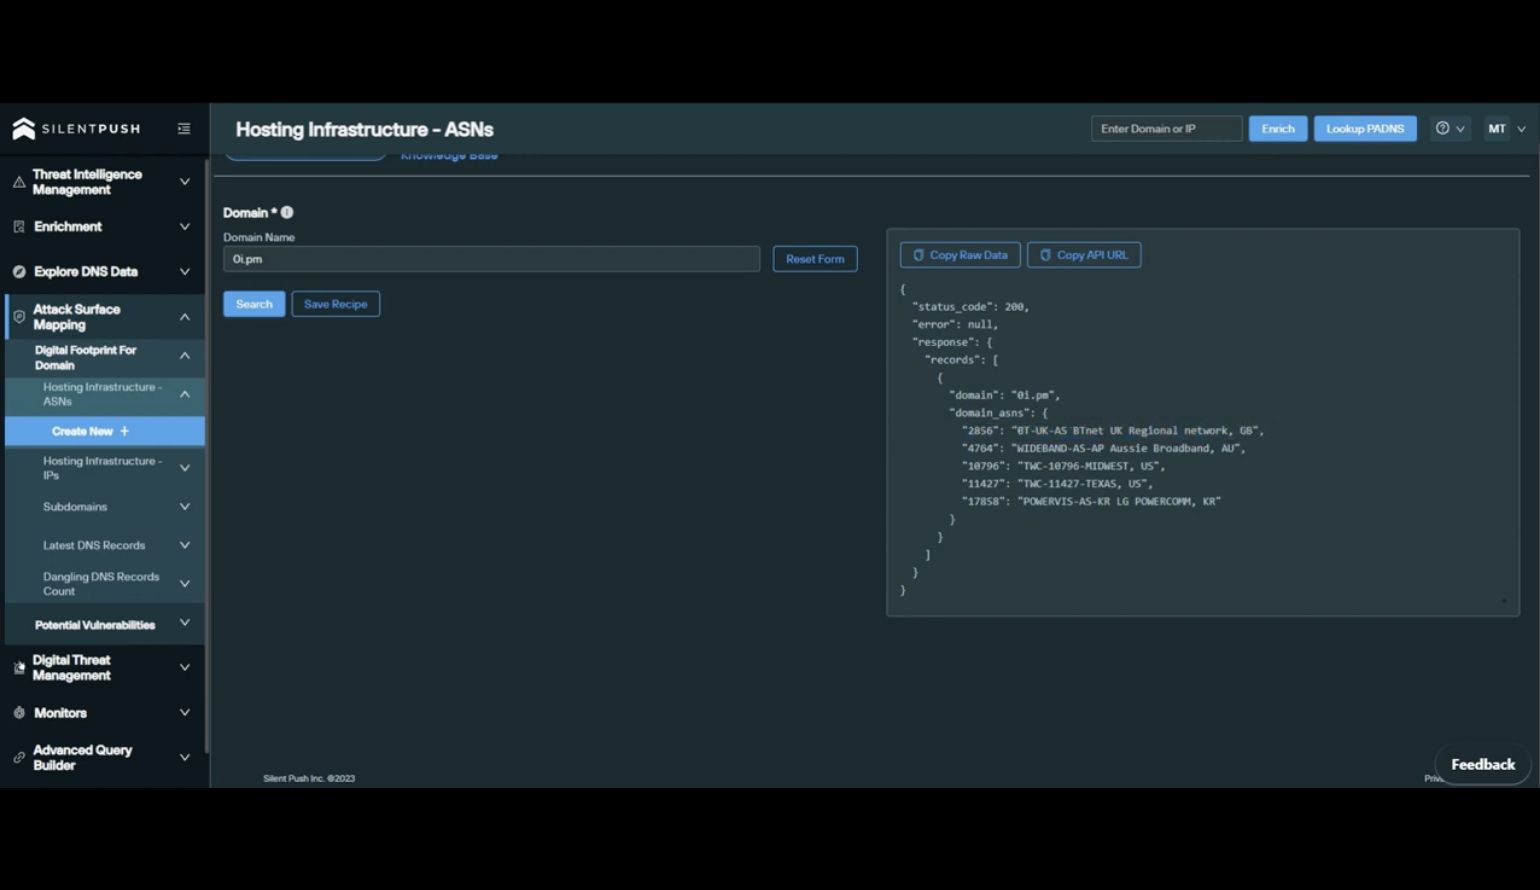Viewport: 1540px width, 890px height.
Task: Click the "status_code": 200 line
Action: pos(970,307)
